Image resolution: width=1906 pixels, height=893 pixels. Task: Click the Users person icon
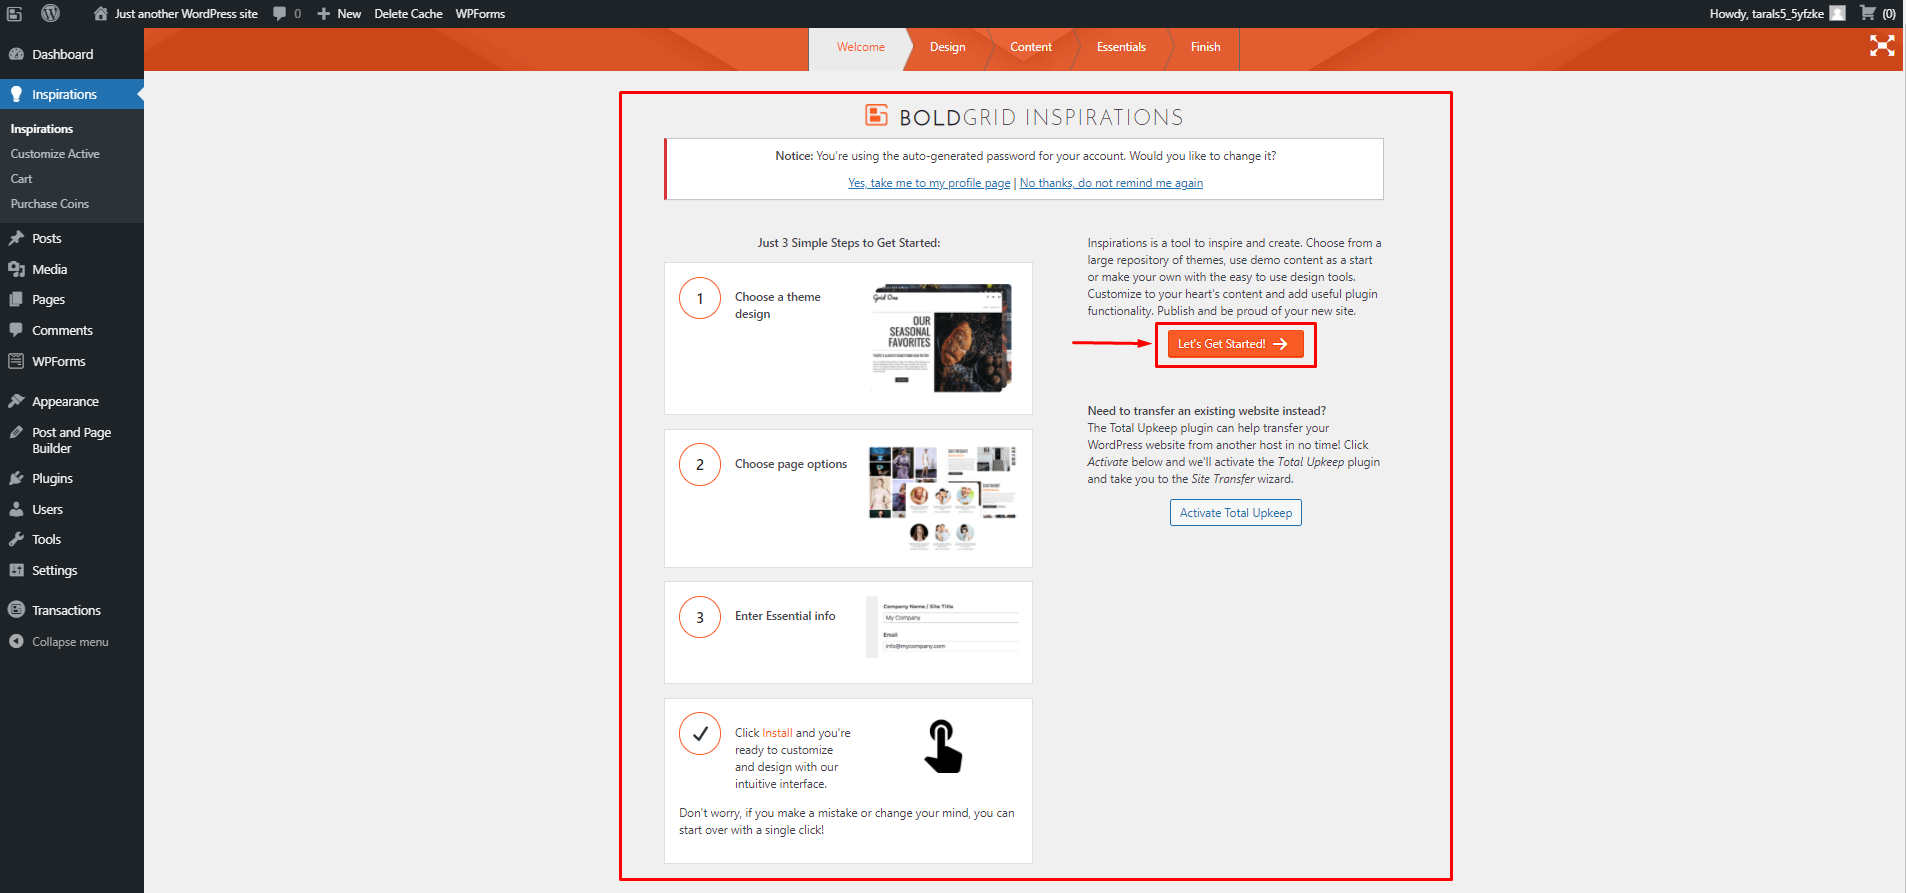coord(16,509)
